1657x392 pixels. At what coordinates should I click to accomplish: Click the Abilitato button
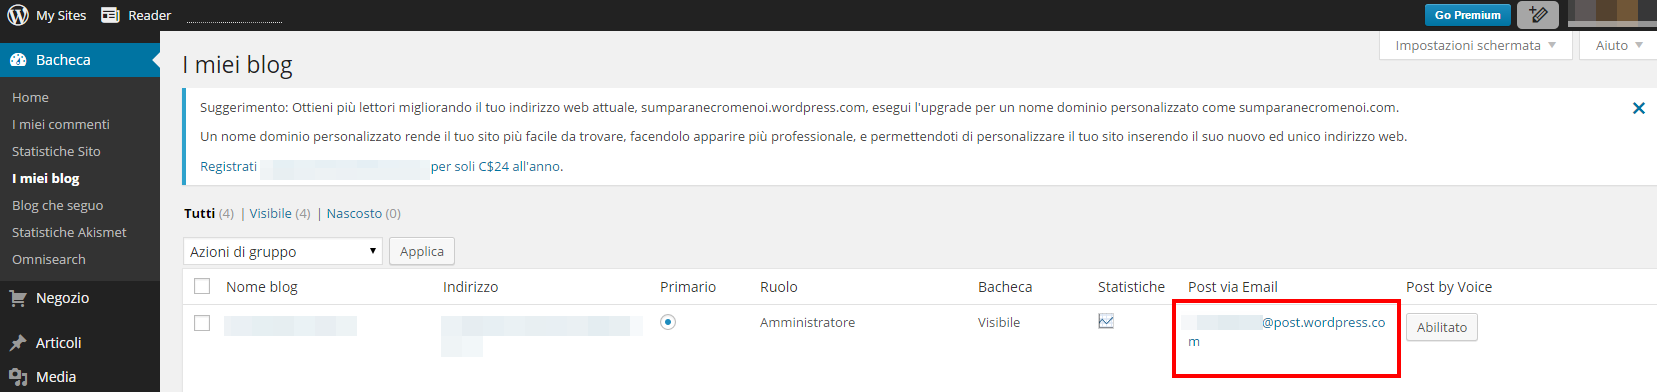pyautogui.click(x=1441, y=327)
